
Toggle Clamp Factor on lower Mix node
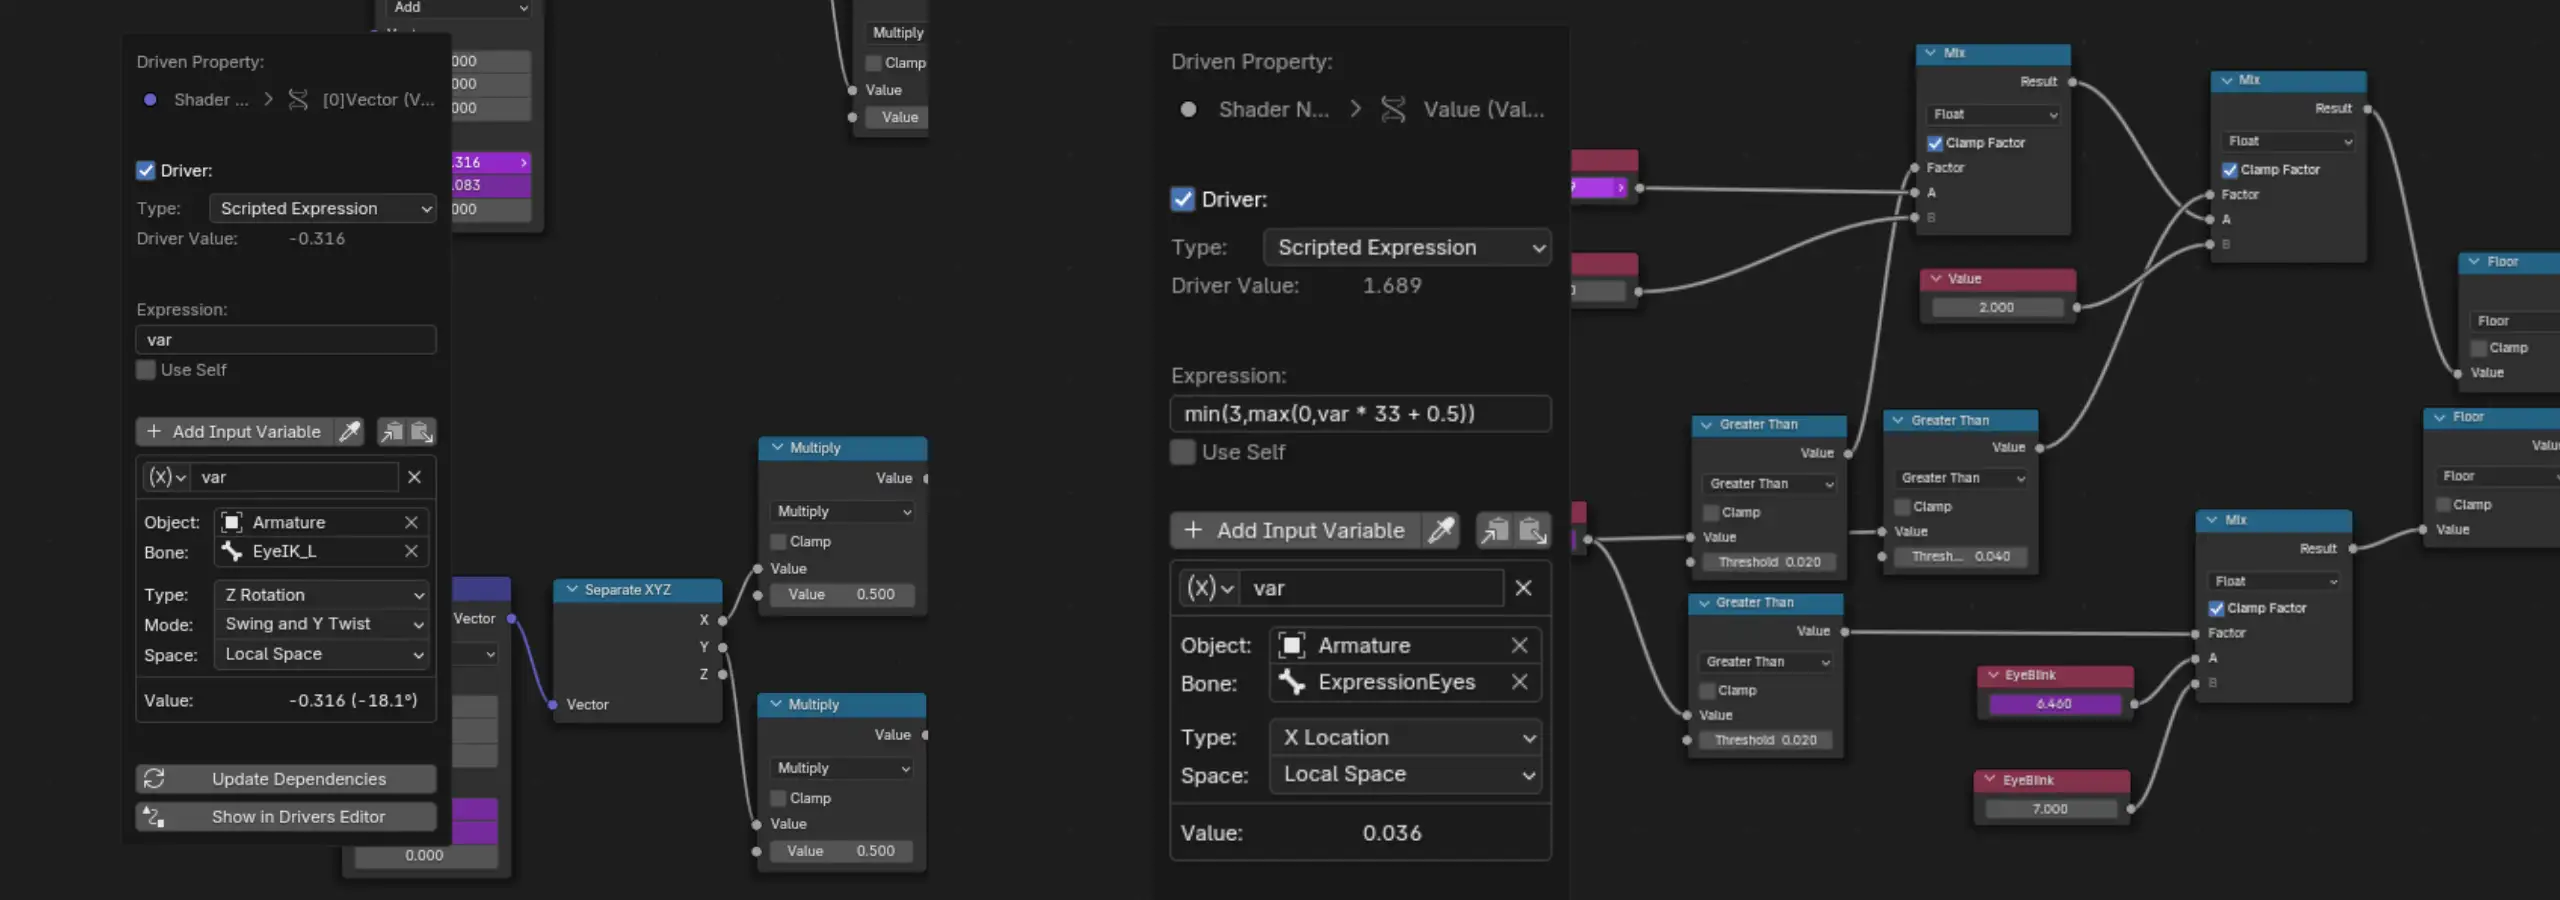pyautogui.click(x=2216, y=608)
